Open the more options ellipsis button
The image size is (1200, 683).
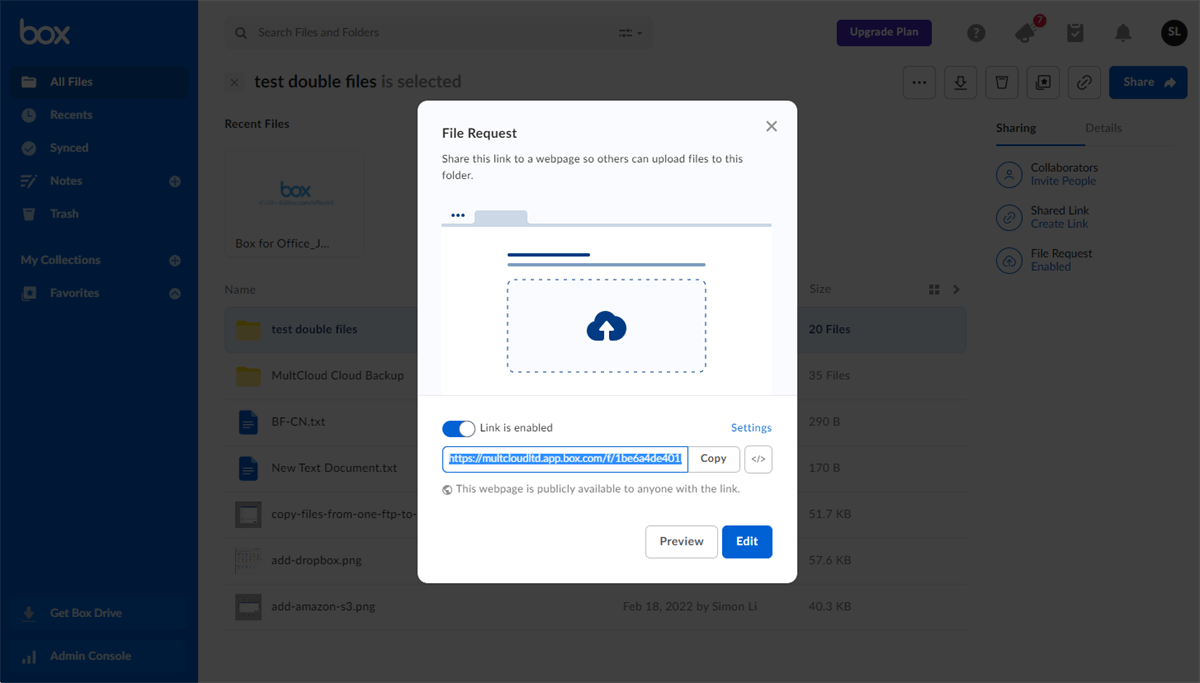coord(919,82)
